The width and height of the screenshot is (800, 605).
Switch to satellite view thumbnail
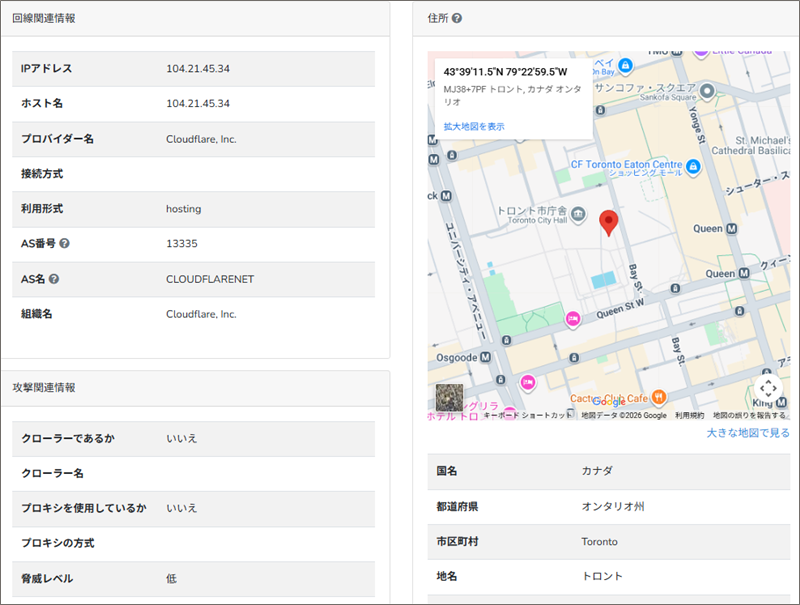click(x=449, y=397)
